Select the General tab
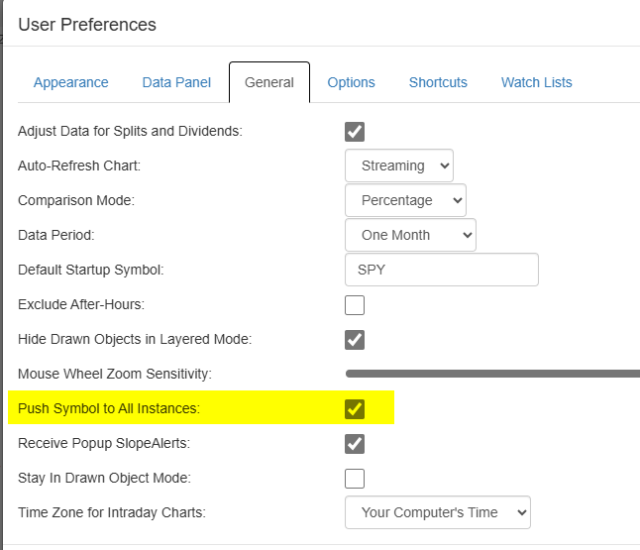Image resolution: width=640 pixels, height=550 pixels. pos(269,82)
